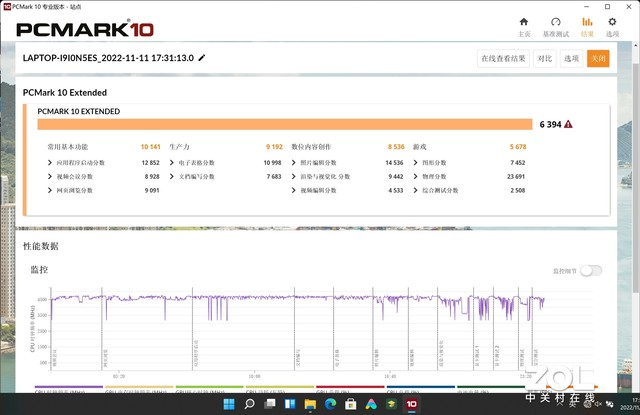Click the 游戏 score 5 678
This screenshot has width=640, height=415.
(x=518, y=147)
